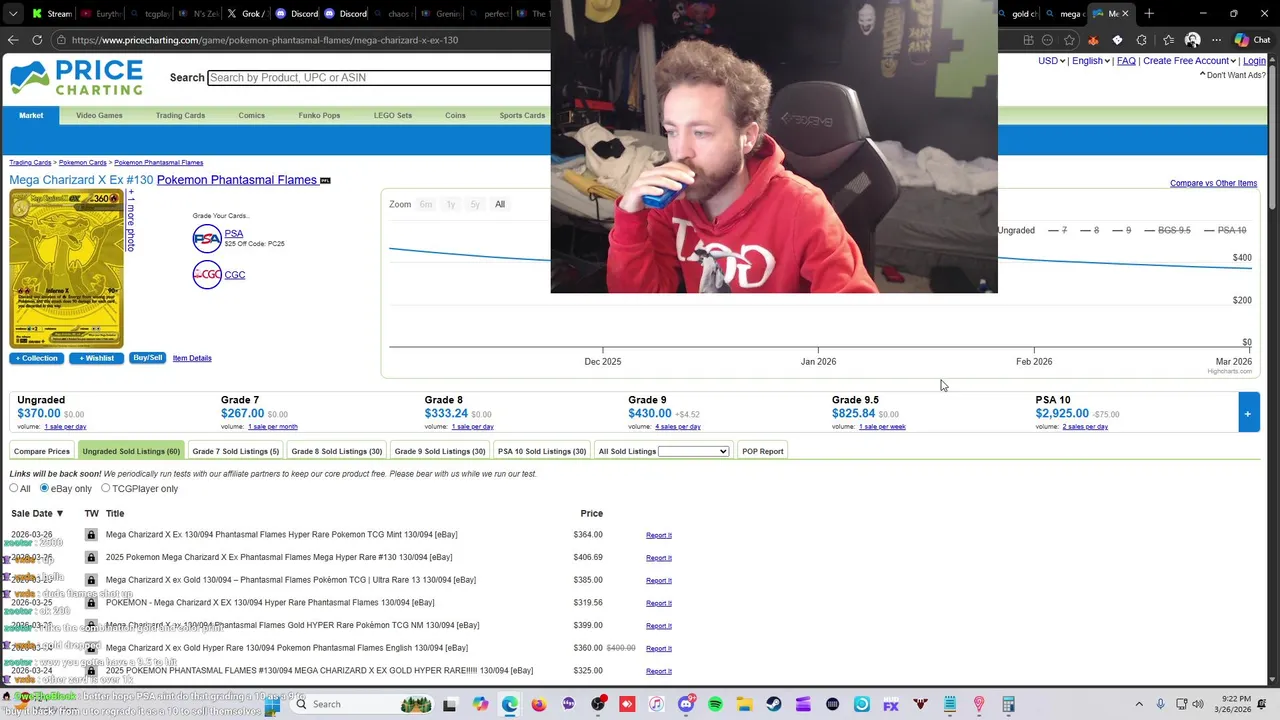Open the Trading Cards menu
Screen dimensions: 1280x720
tap(180, 115)
